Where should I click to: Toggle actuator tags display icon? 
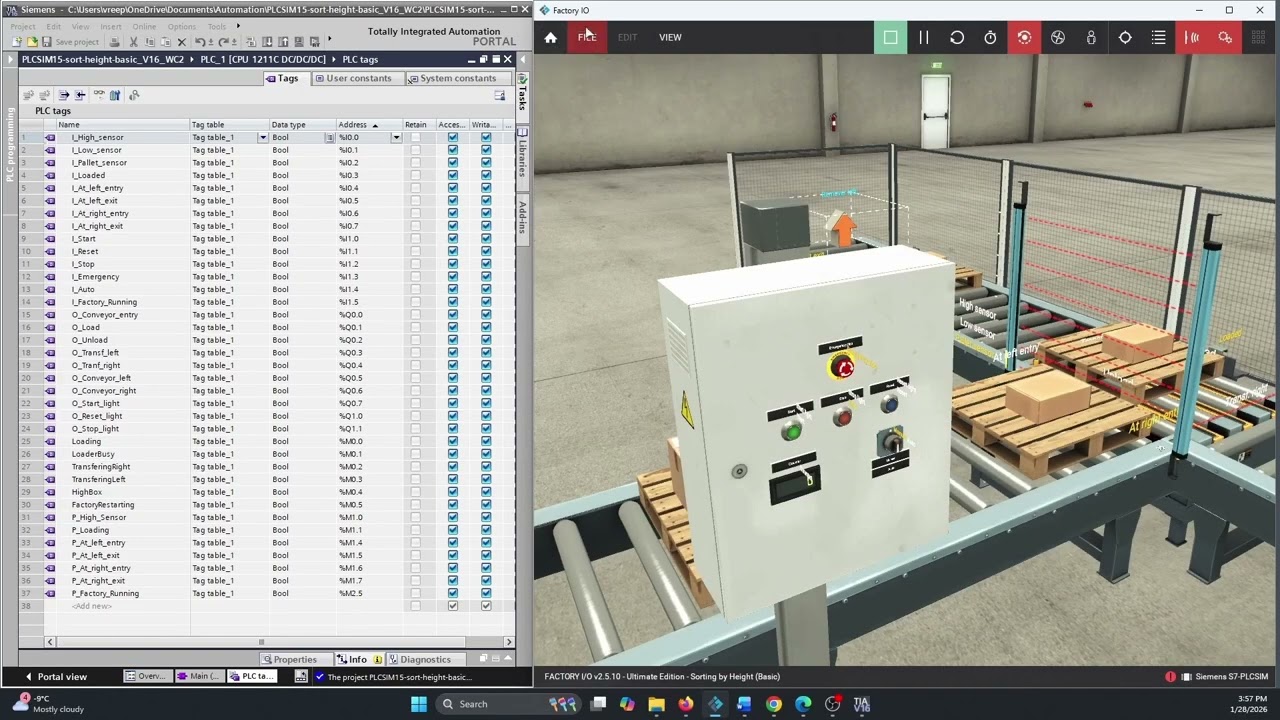click(1225, 38)
